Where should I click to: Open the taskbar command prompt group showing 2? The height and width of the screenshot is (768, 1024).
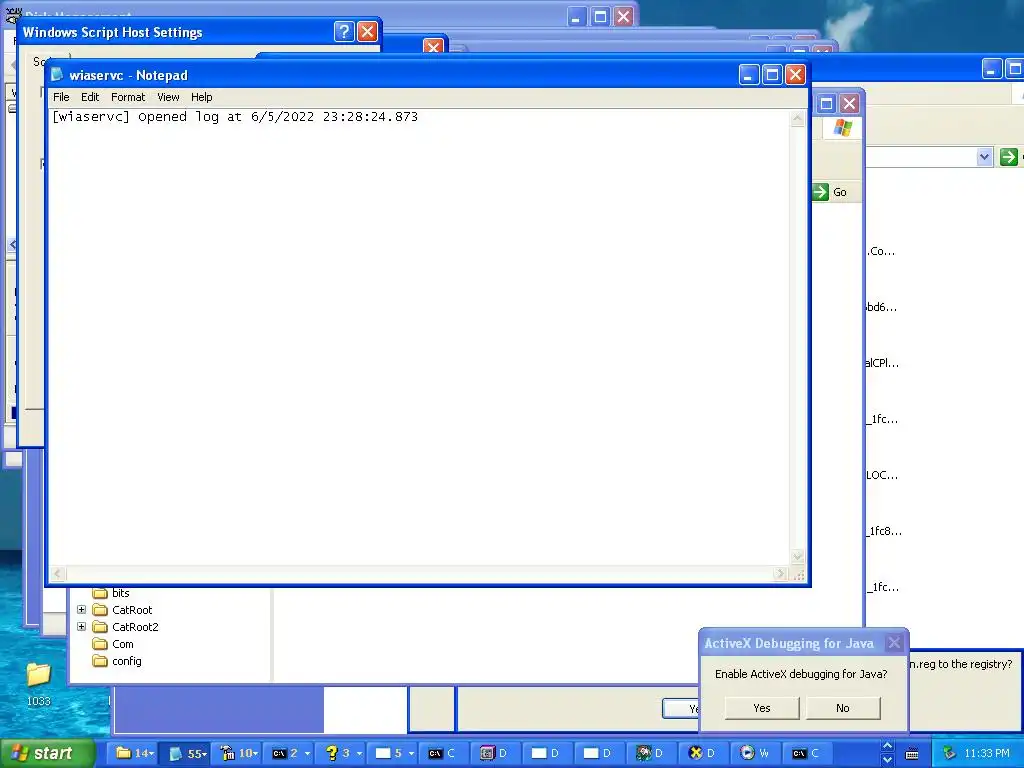[291, 754]
